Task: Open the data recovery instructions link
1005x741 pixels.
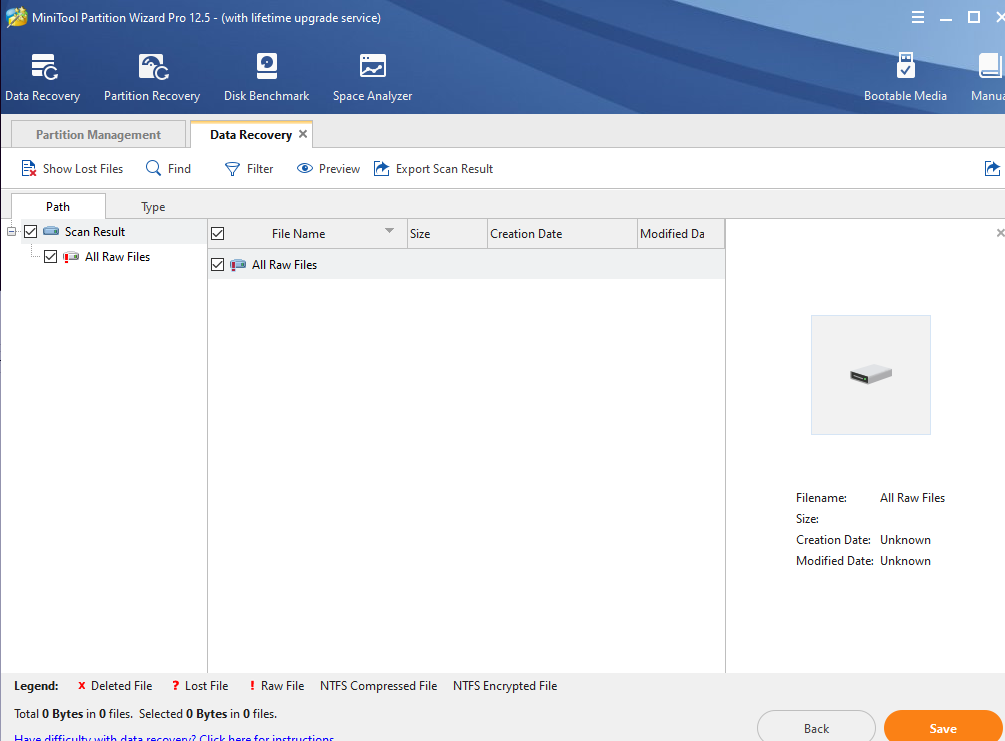Action: [x=174, y=737]
